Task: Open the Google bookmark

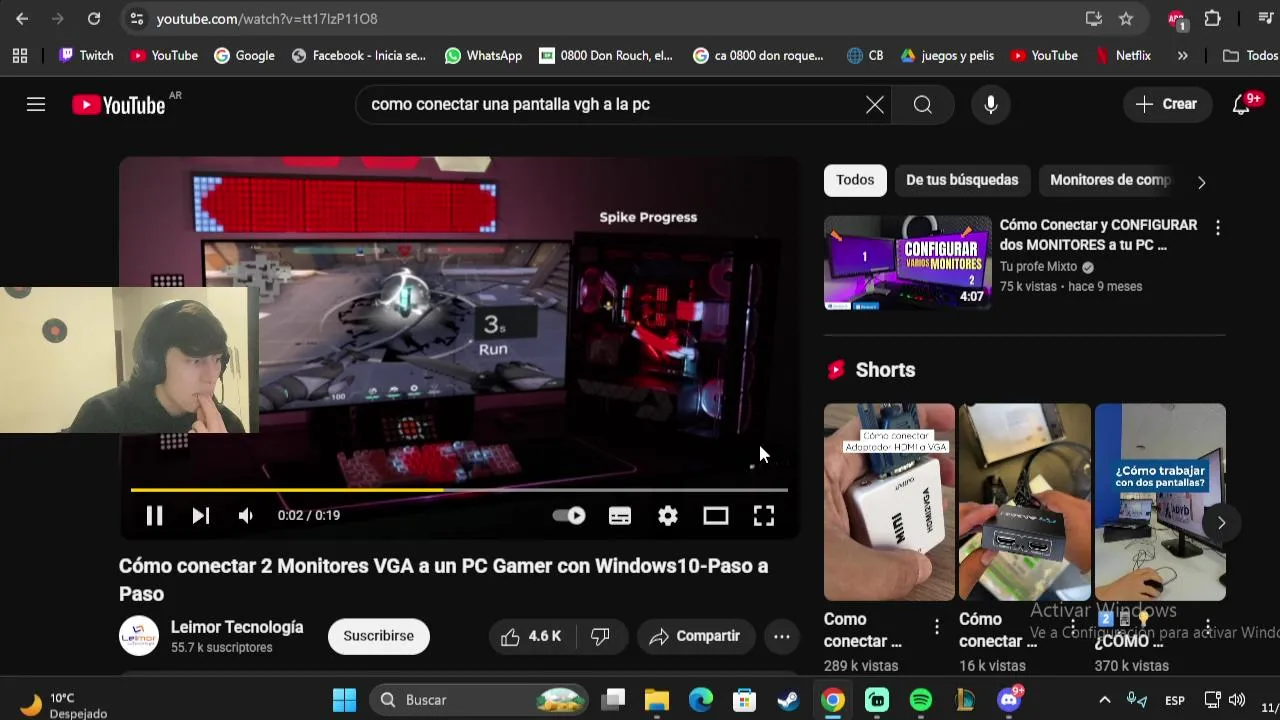Action: click(x=244, y=56)
